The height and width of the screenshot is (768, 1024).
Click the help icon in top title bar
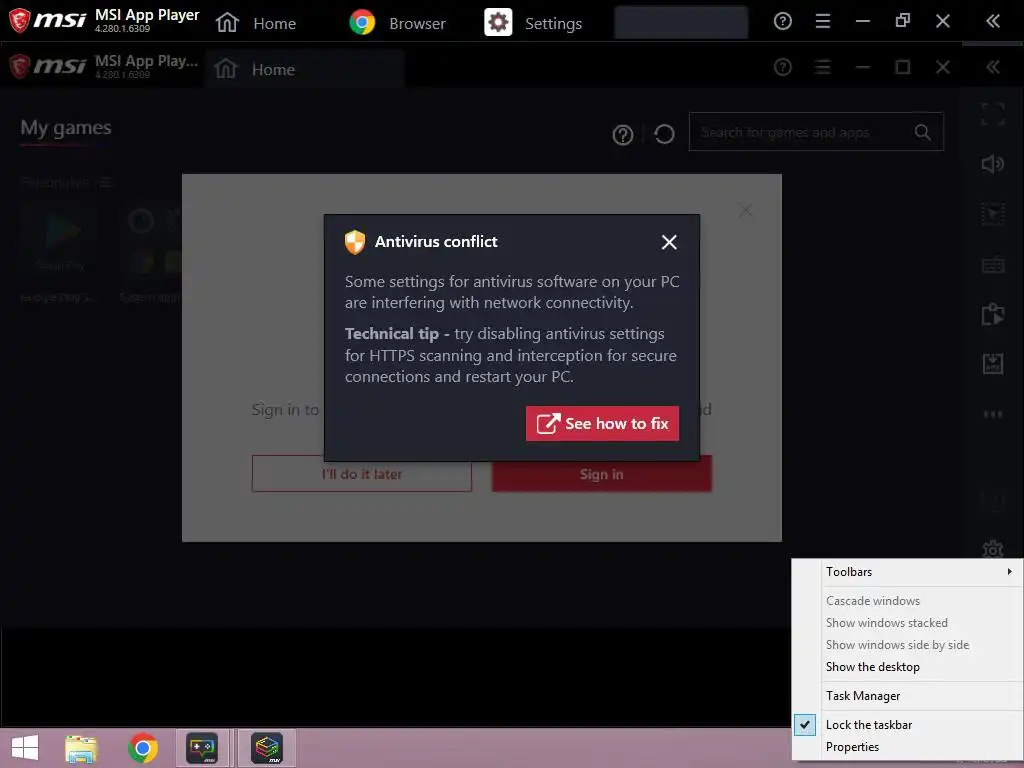782,22
